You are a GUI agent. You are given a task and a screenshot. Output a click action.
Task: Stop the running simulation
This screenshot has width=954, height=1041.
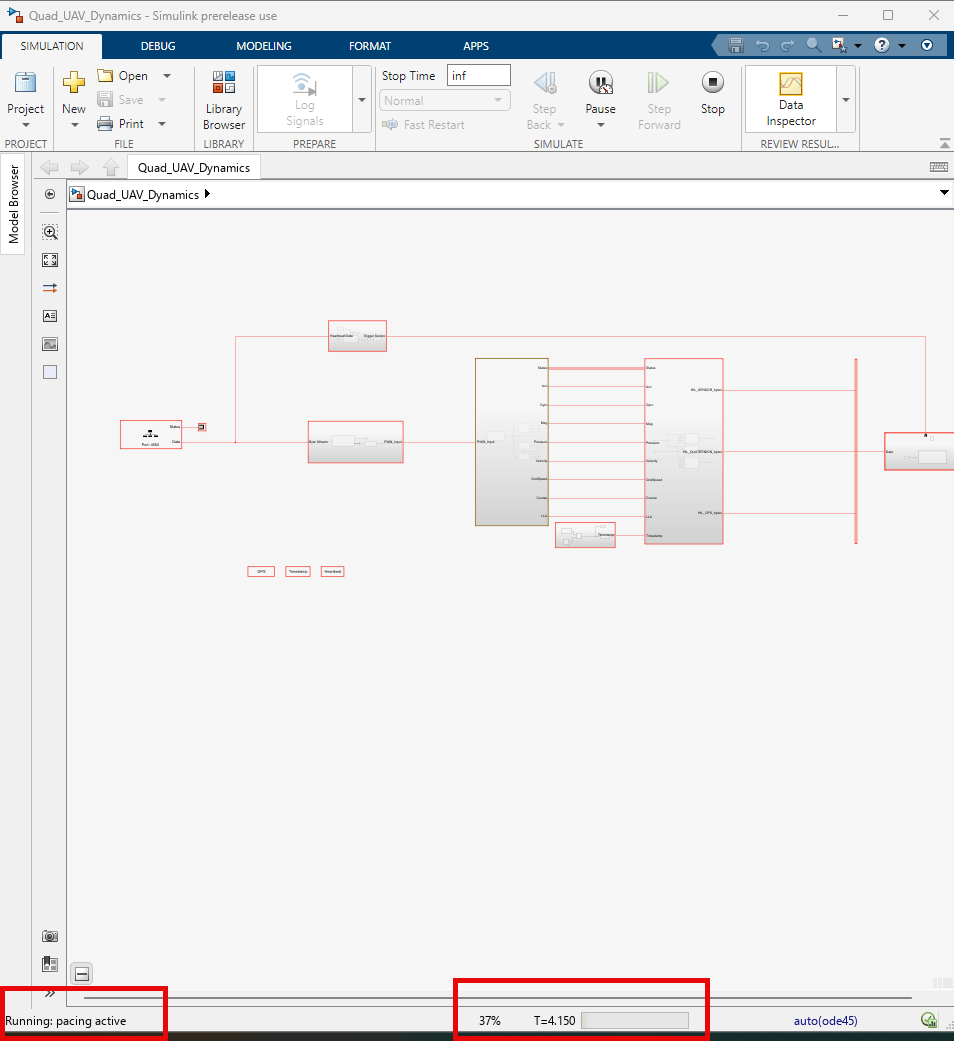tap(712, 93)
